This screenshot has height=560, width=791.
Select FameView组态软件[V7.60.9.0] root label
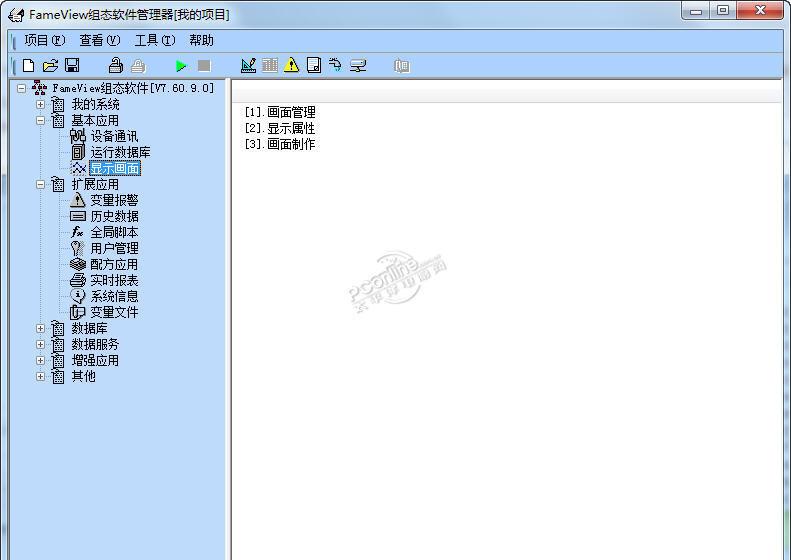coord(133,88)
